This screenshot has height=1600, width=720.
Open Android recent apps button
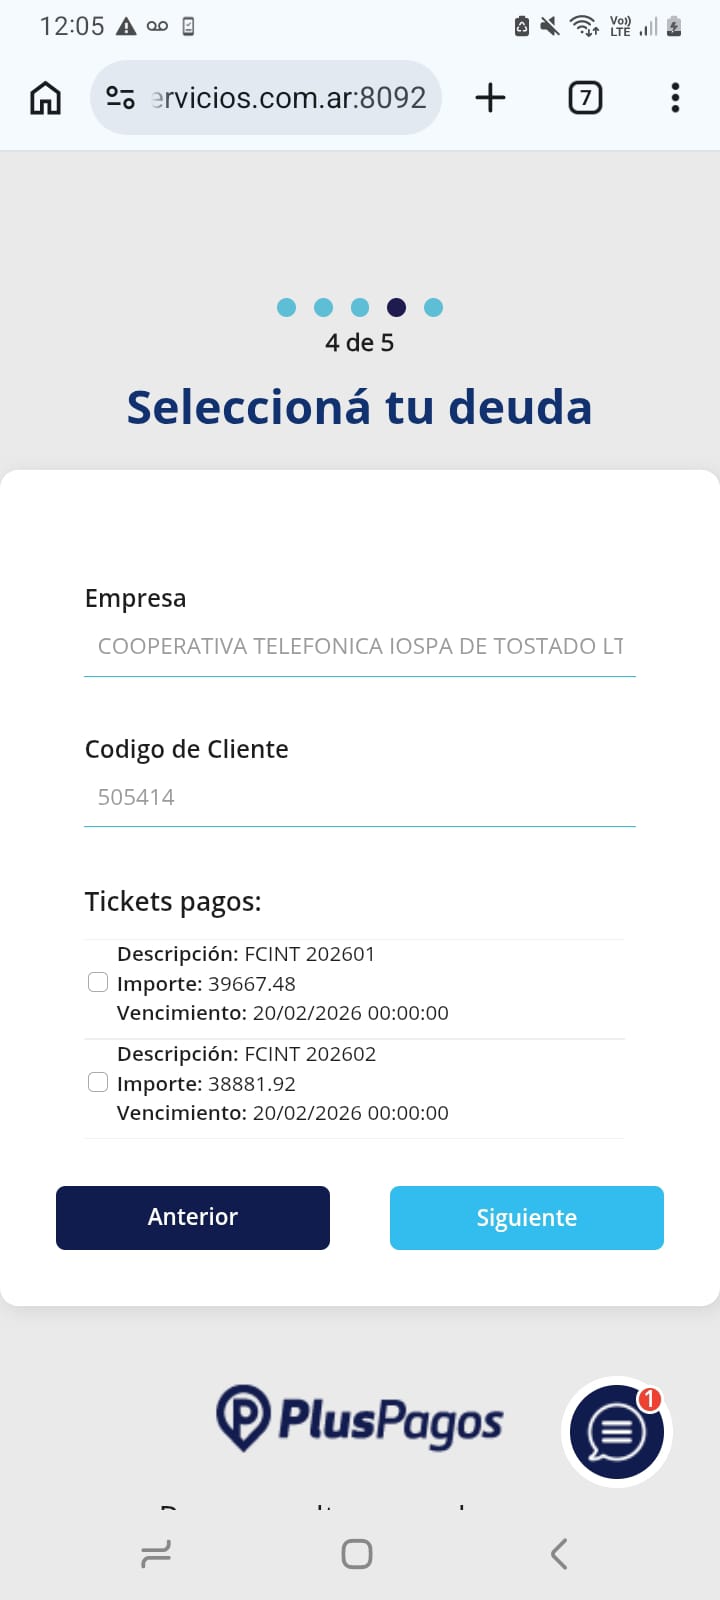[x=156, y=1553]
